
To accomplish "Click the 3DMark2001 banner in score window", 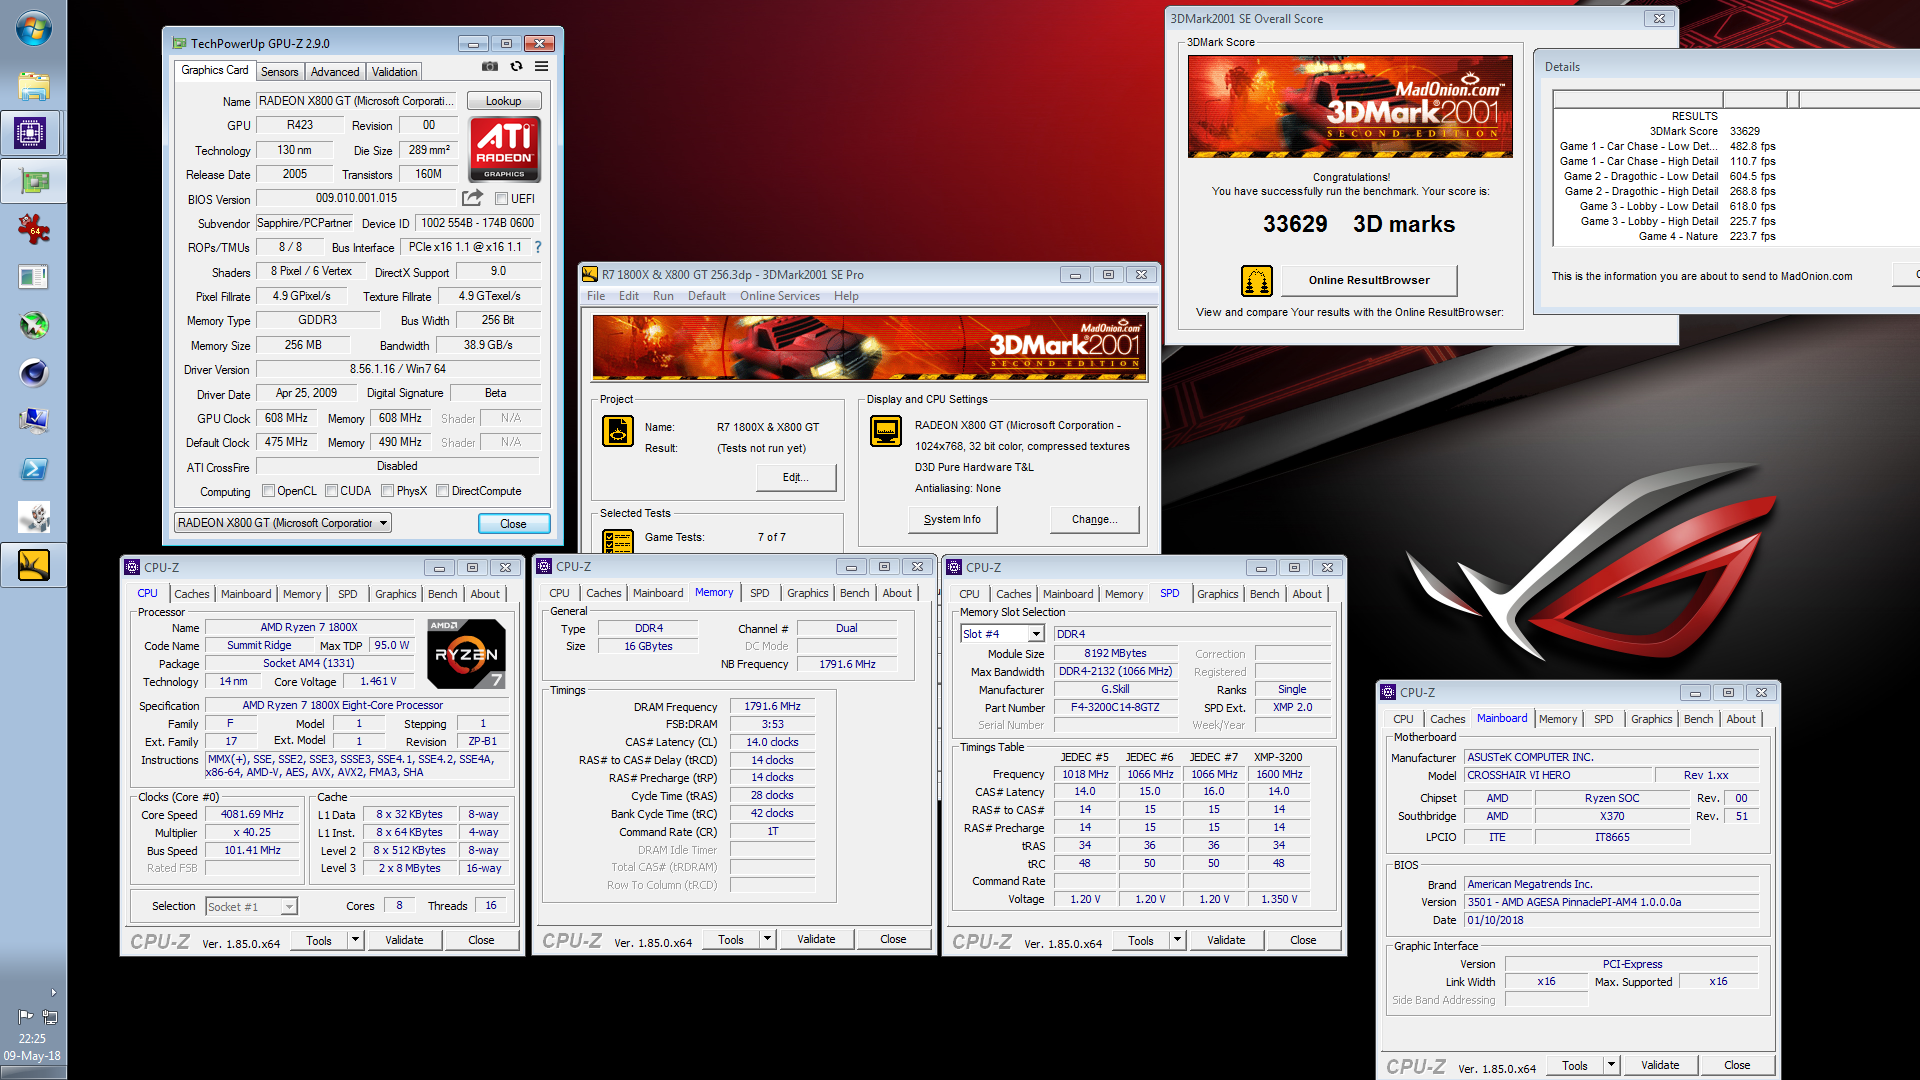I will click(1350, 106).
